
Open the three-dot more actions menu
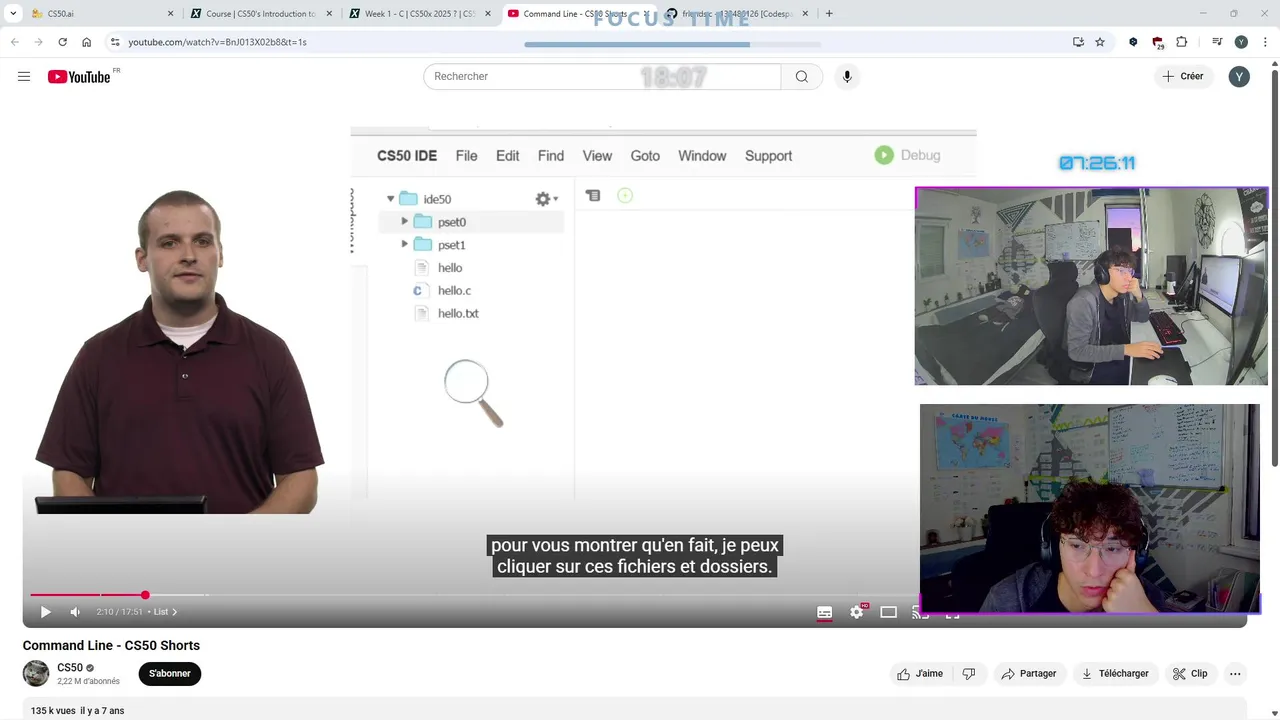point(1235,674)
